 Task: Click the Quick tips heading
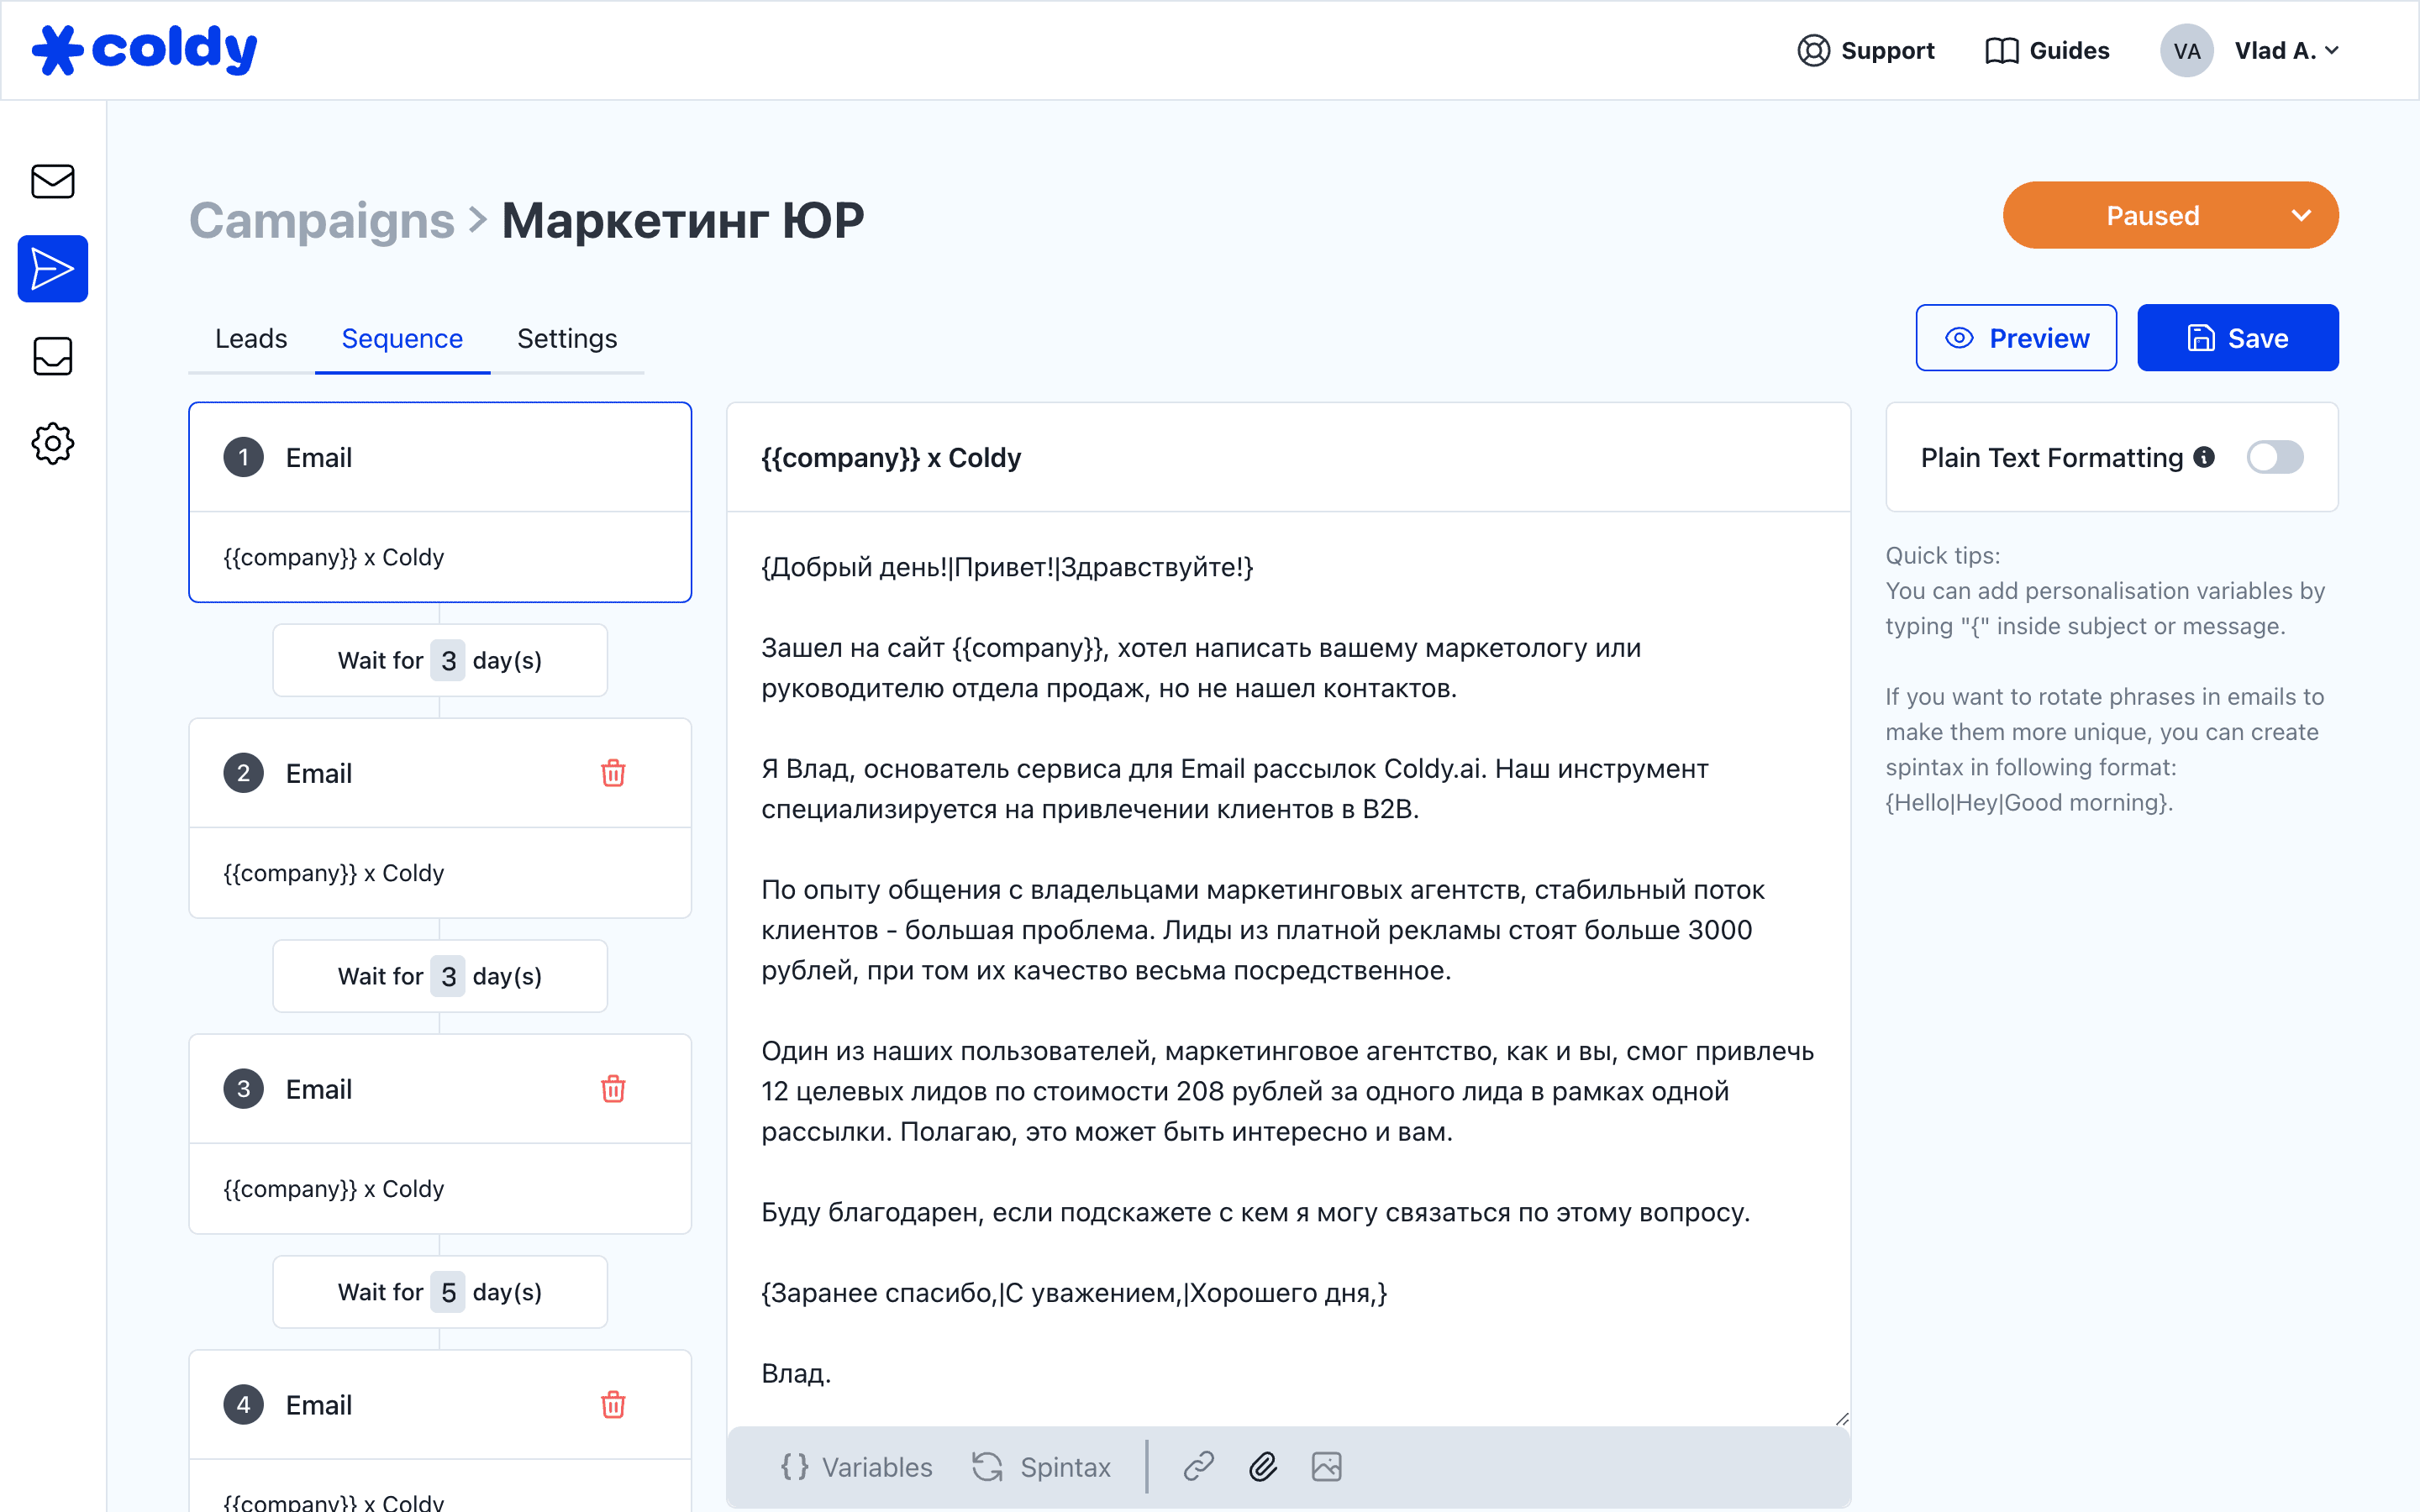coord(1942,555)
